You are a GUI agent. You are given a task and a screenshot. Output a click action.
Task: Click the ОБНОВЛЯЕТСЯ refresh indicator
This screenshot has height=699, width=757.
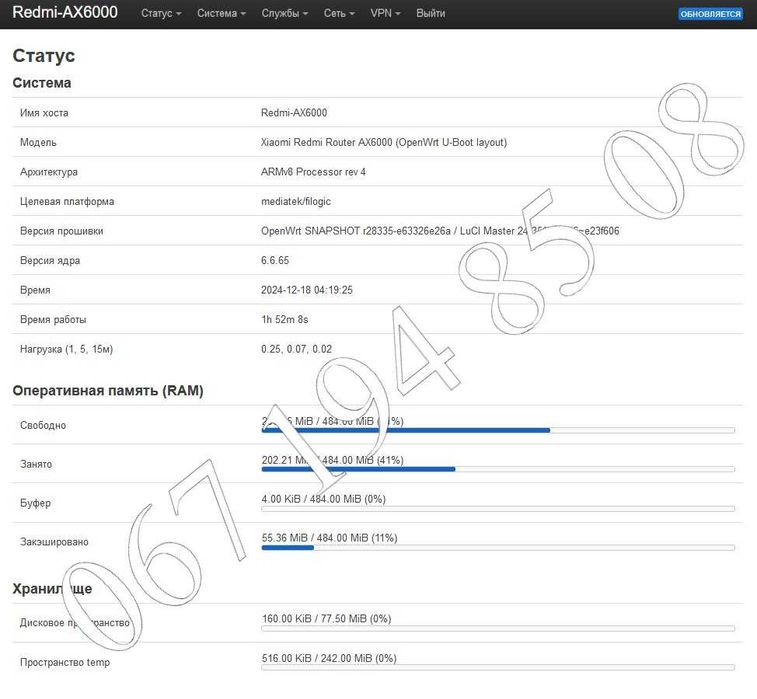[710, 14]
